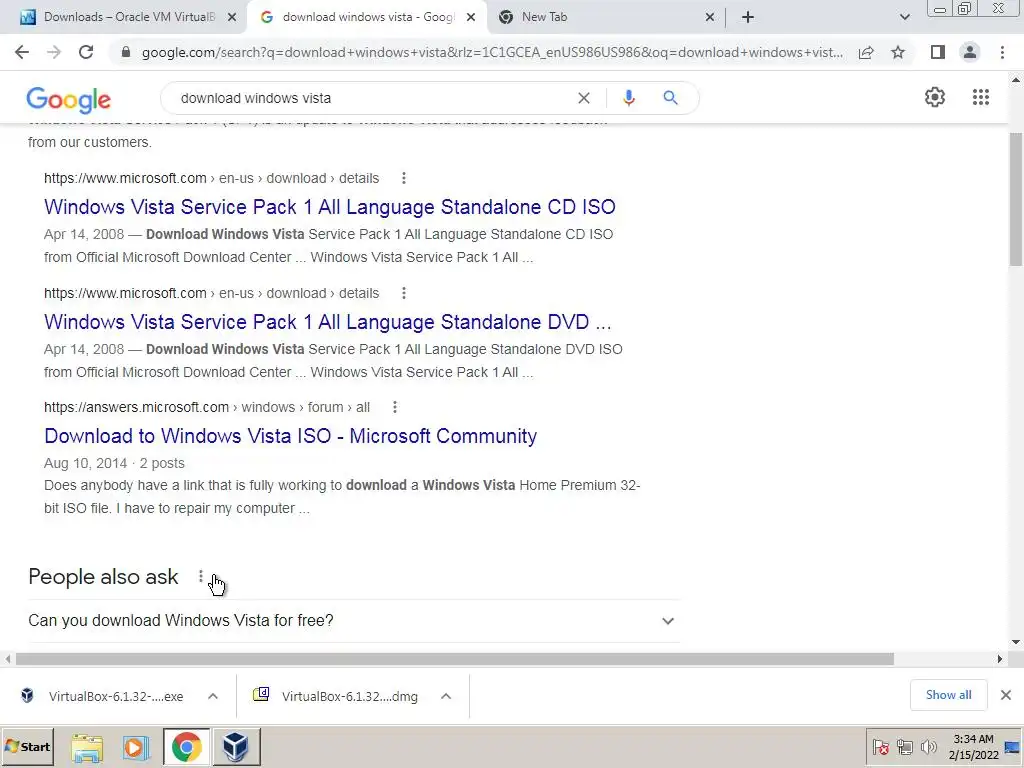Open Download to Windows Vista ISO Community link

click(291, 436)
